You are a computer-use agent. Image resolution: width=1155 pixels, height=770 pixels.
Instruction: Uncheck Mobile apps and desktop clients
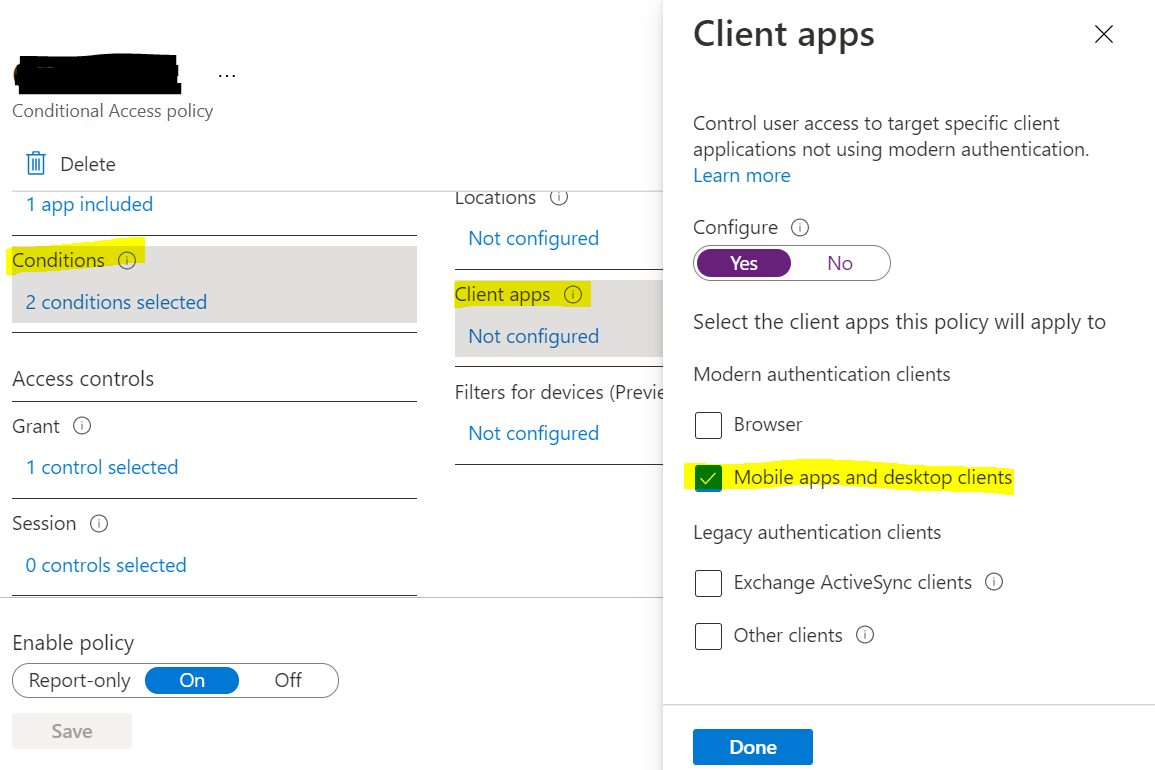pyautogui.click(x=708, y=478)
